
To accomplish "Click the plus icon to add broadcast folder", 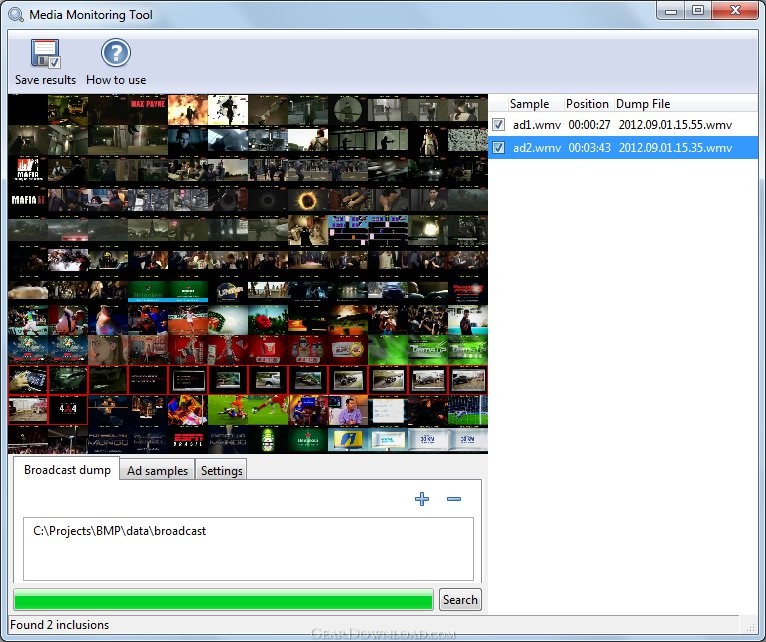I will coord(422,499).
